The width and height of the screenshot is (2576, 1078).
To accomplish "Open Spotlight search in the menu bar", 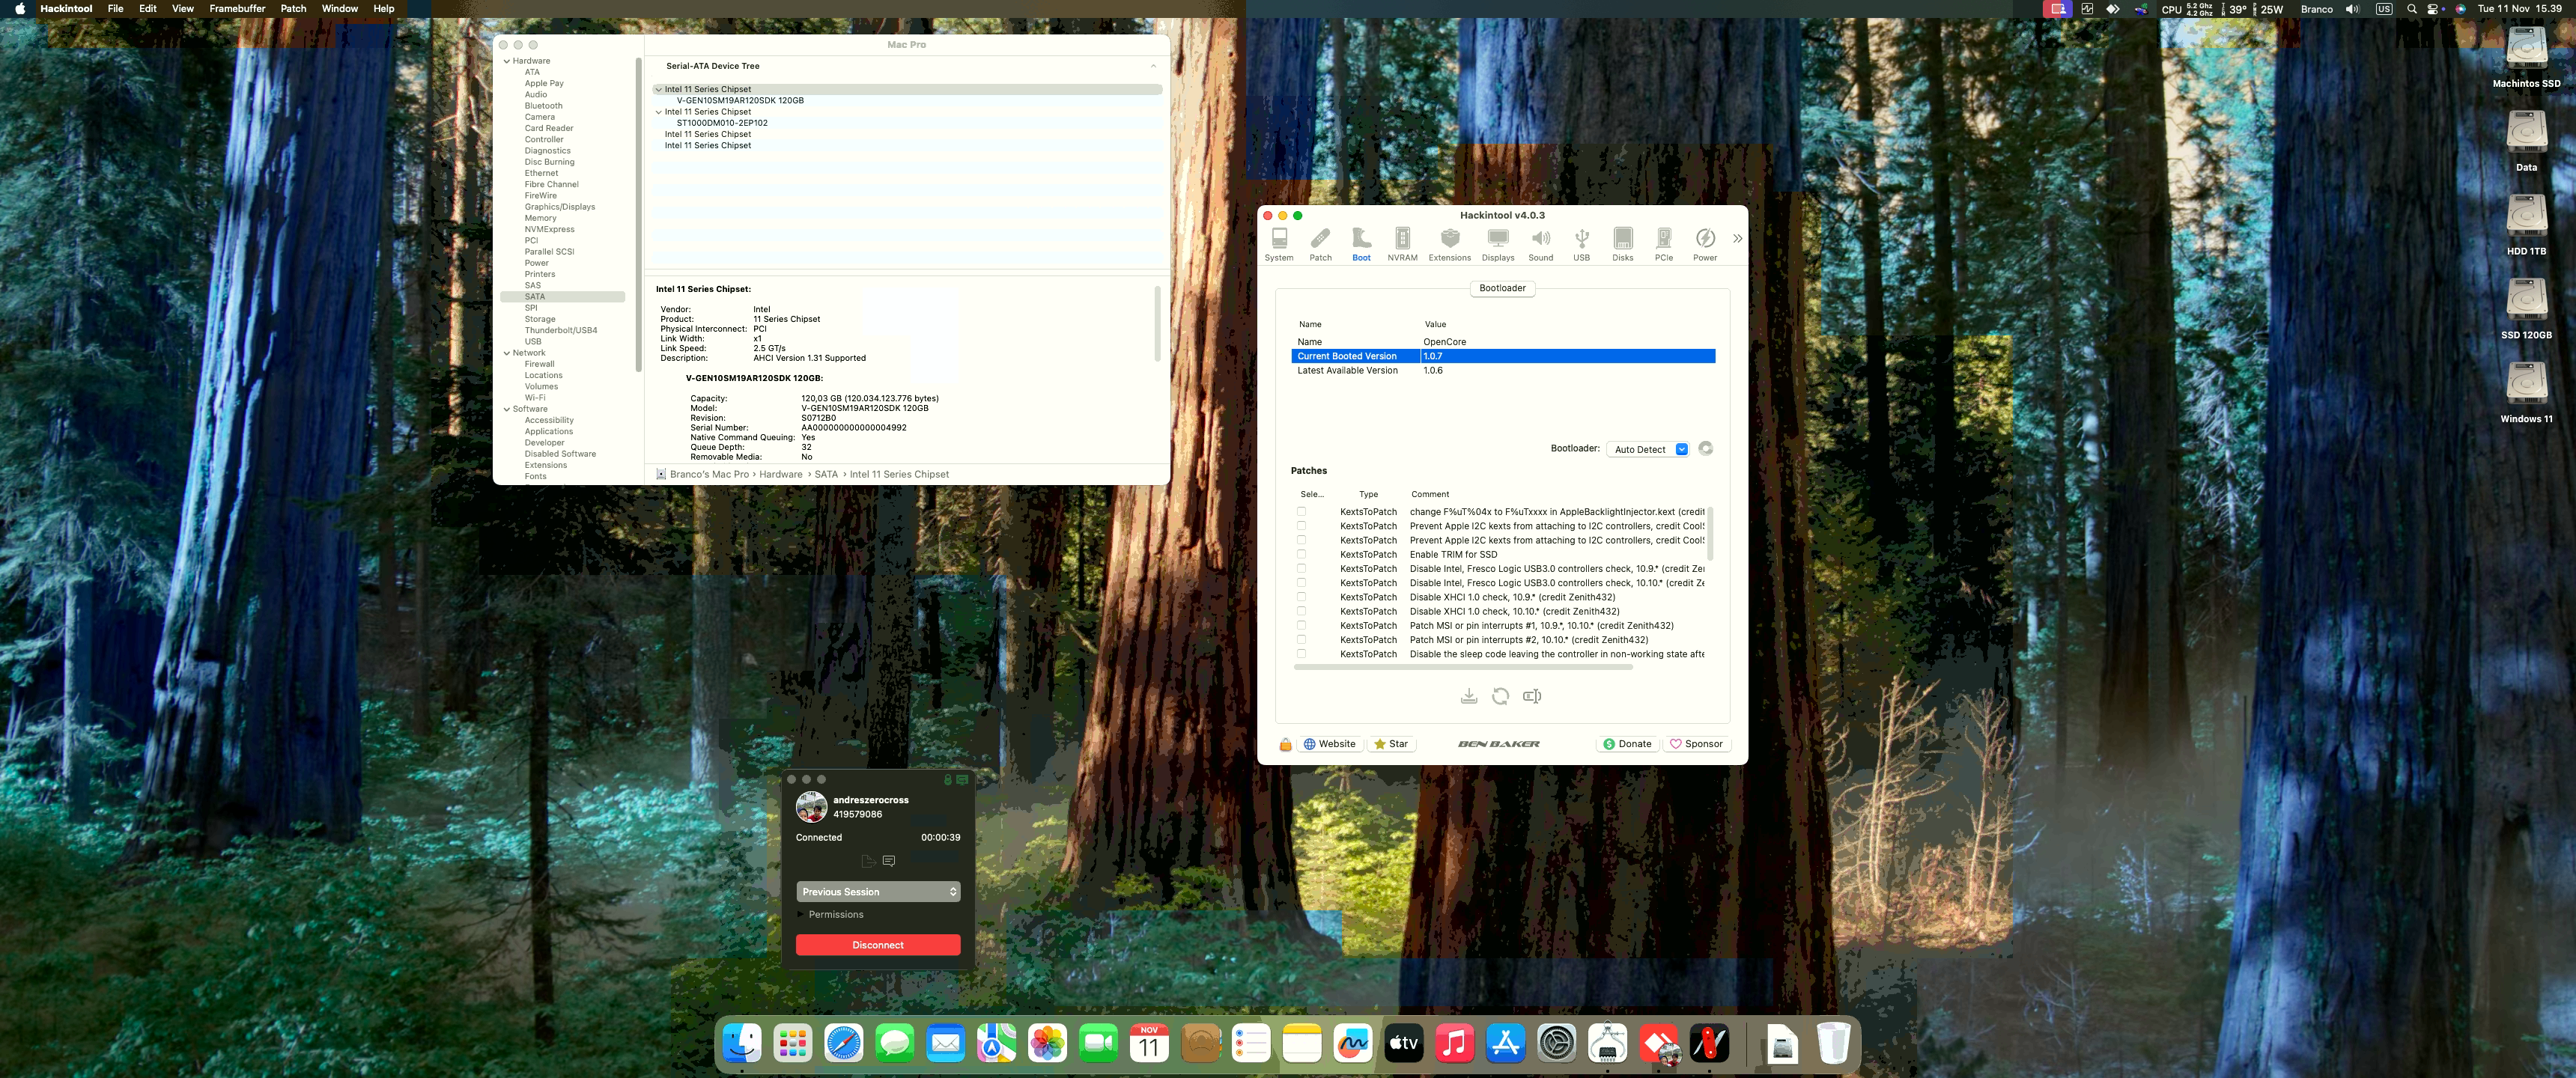I will tap(2411, 9).
